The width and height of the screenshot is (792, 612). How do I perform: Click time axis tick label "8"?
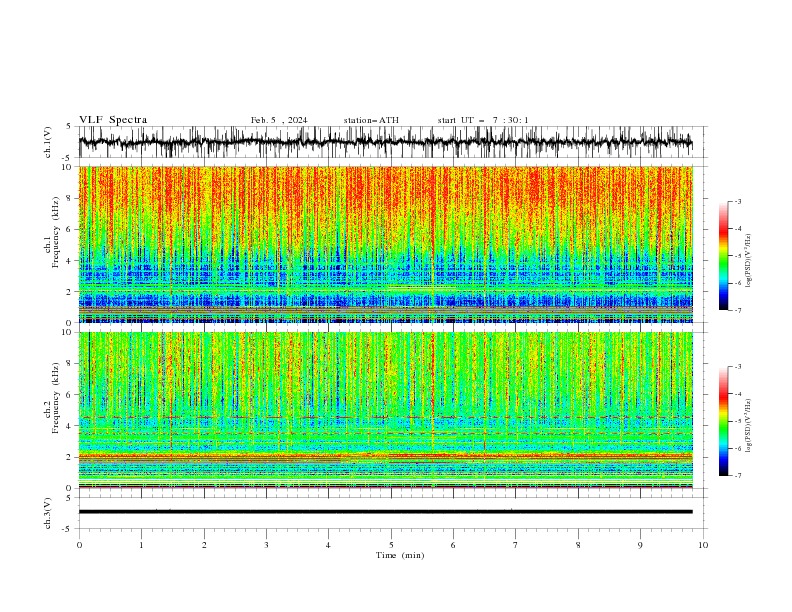pos(578,545)
